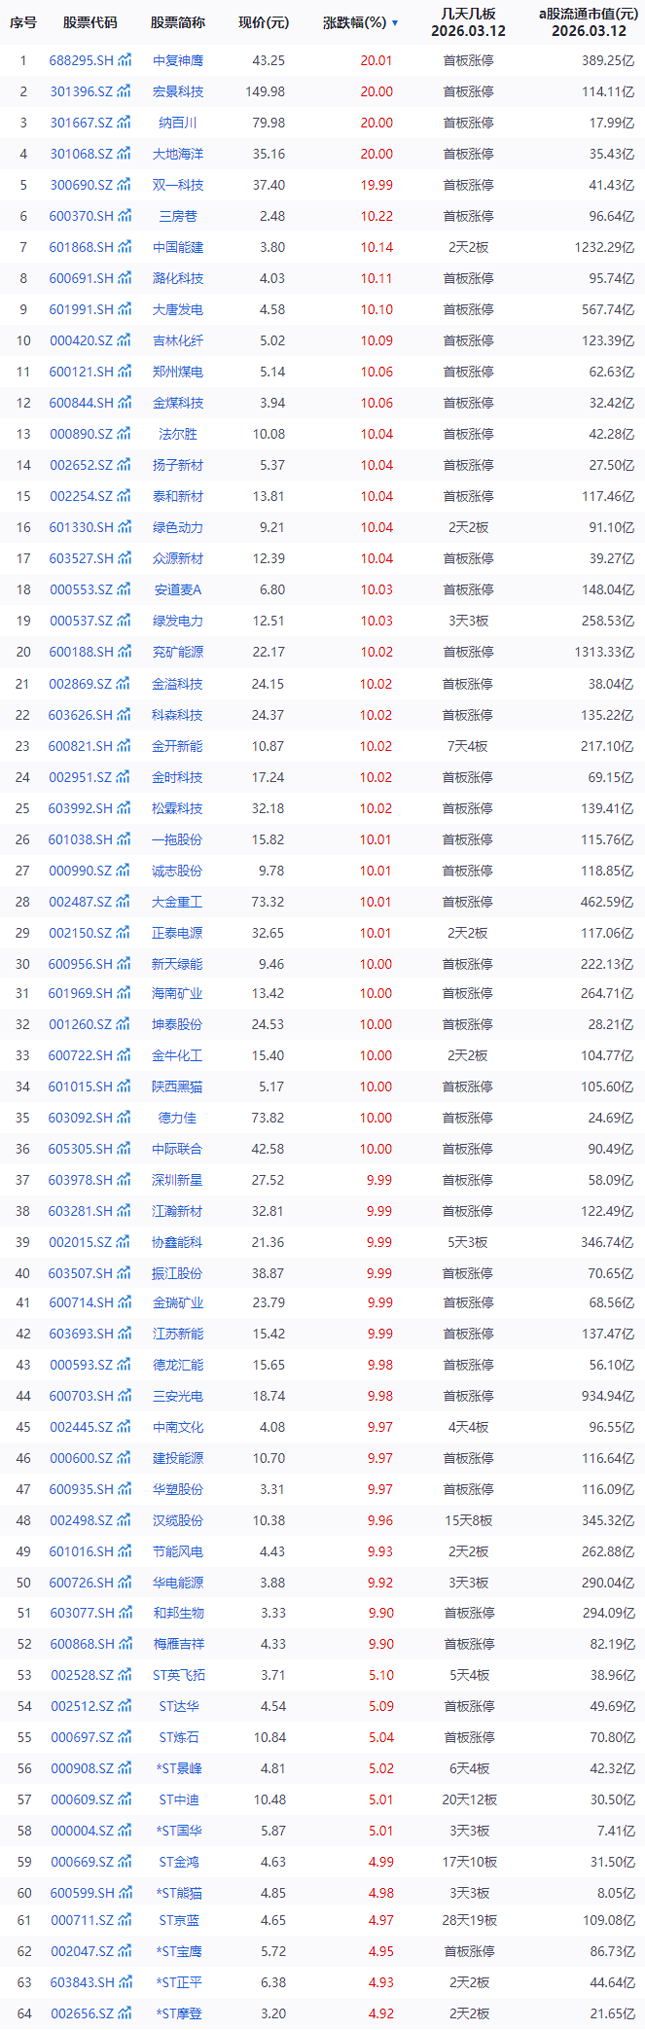Open the chart icon for 002015.SZ

point(124,1242)
